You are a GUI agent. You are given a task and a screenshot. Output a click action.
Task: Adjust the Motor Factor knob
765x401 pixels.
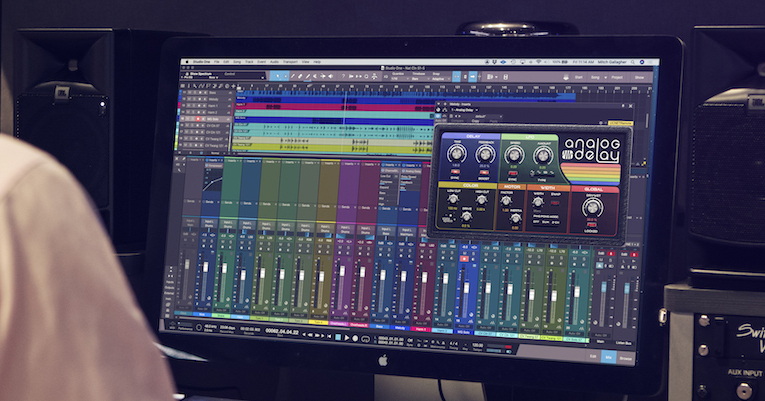tap(506, 200)
